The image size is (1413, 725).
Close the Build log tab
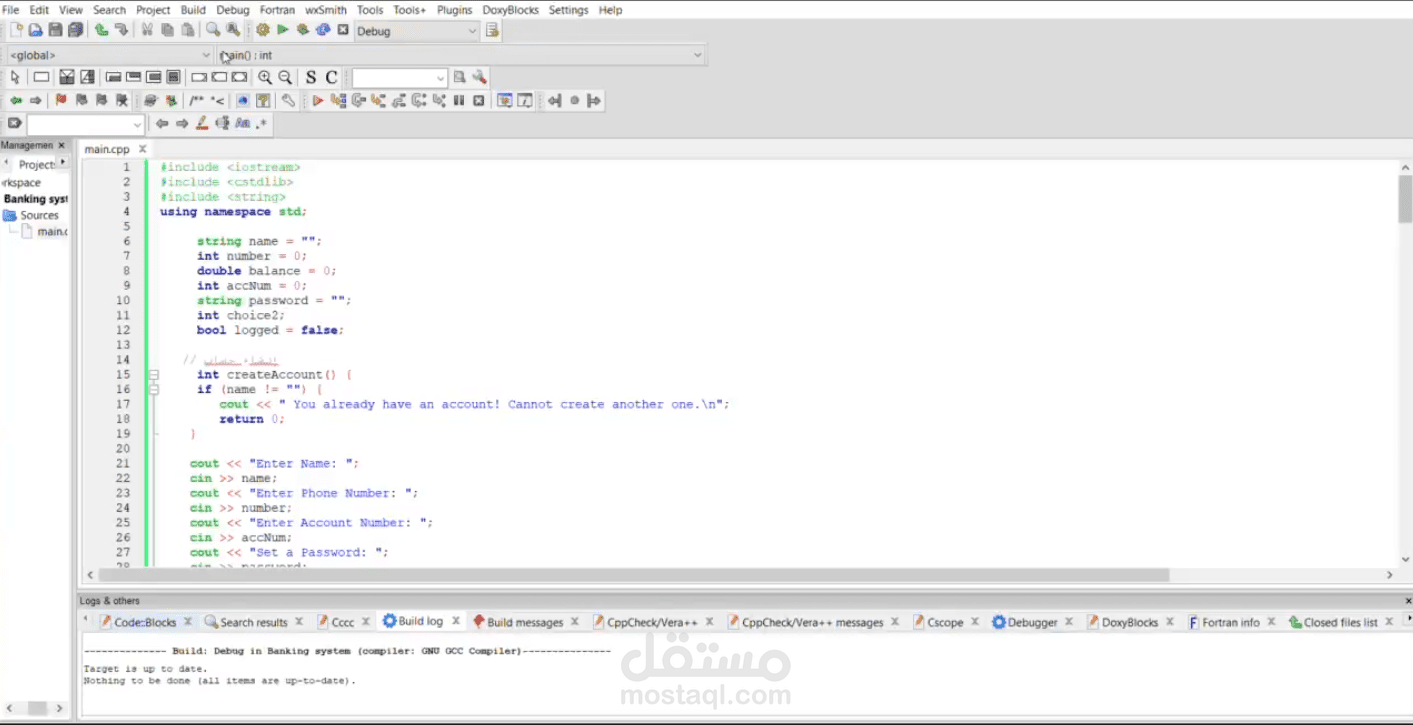(456, 621)
